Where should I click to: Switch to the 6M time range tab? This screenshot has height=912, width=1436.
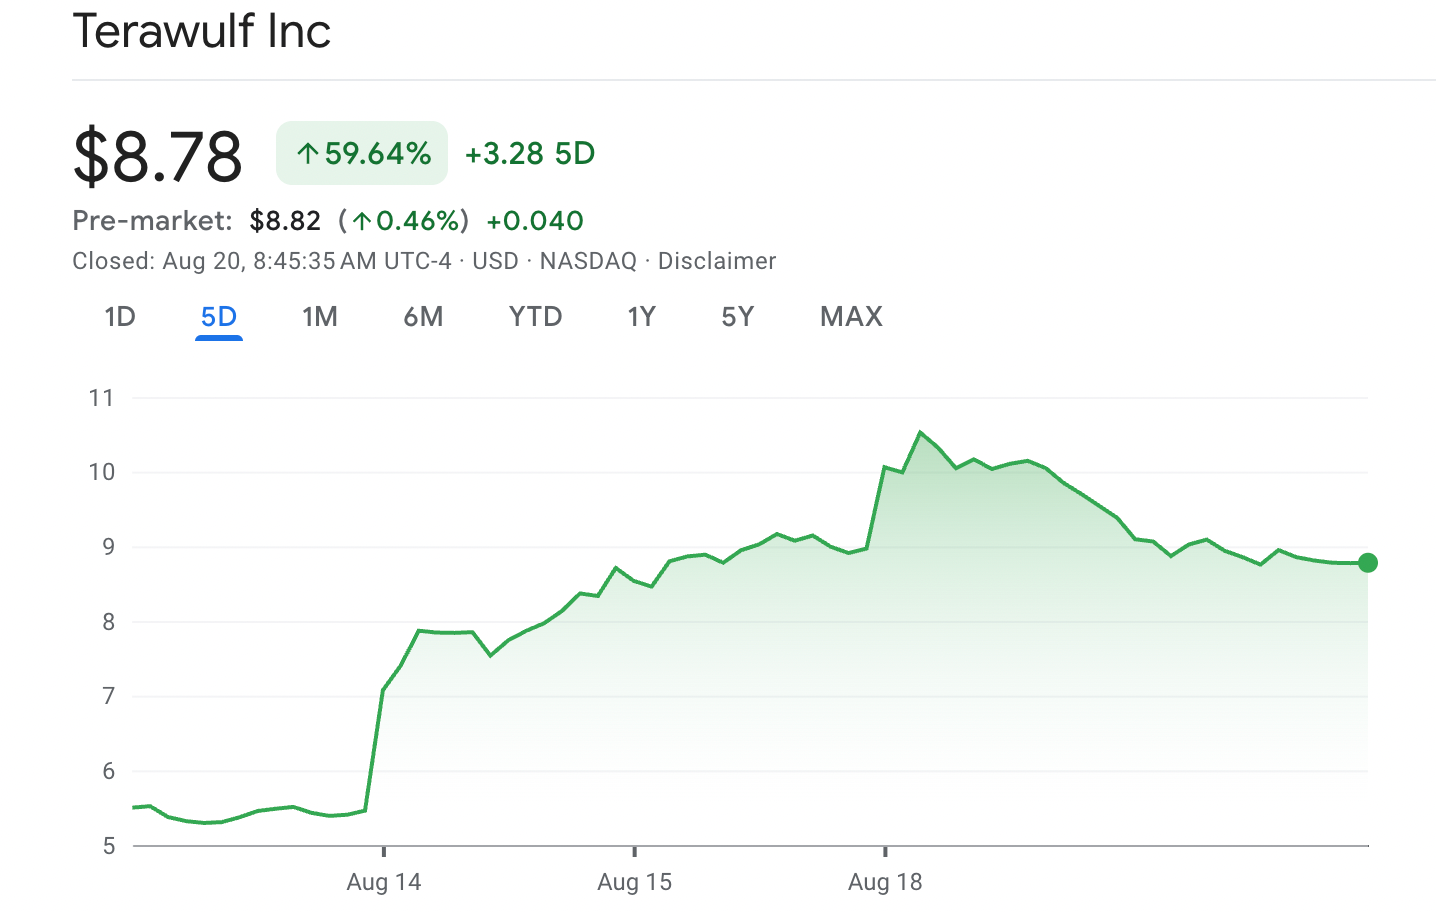tap(423, 316)
